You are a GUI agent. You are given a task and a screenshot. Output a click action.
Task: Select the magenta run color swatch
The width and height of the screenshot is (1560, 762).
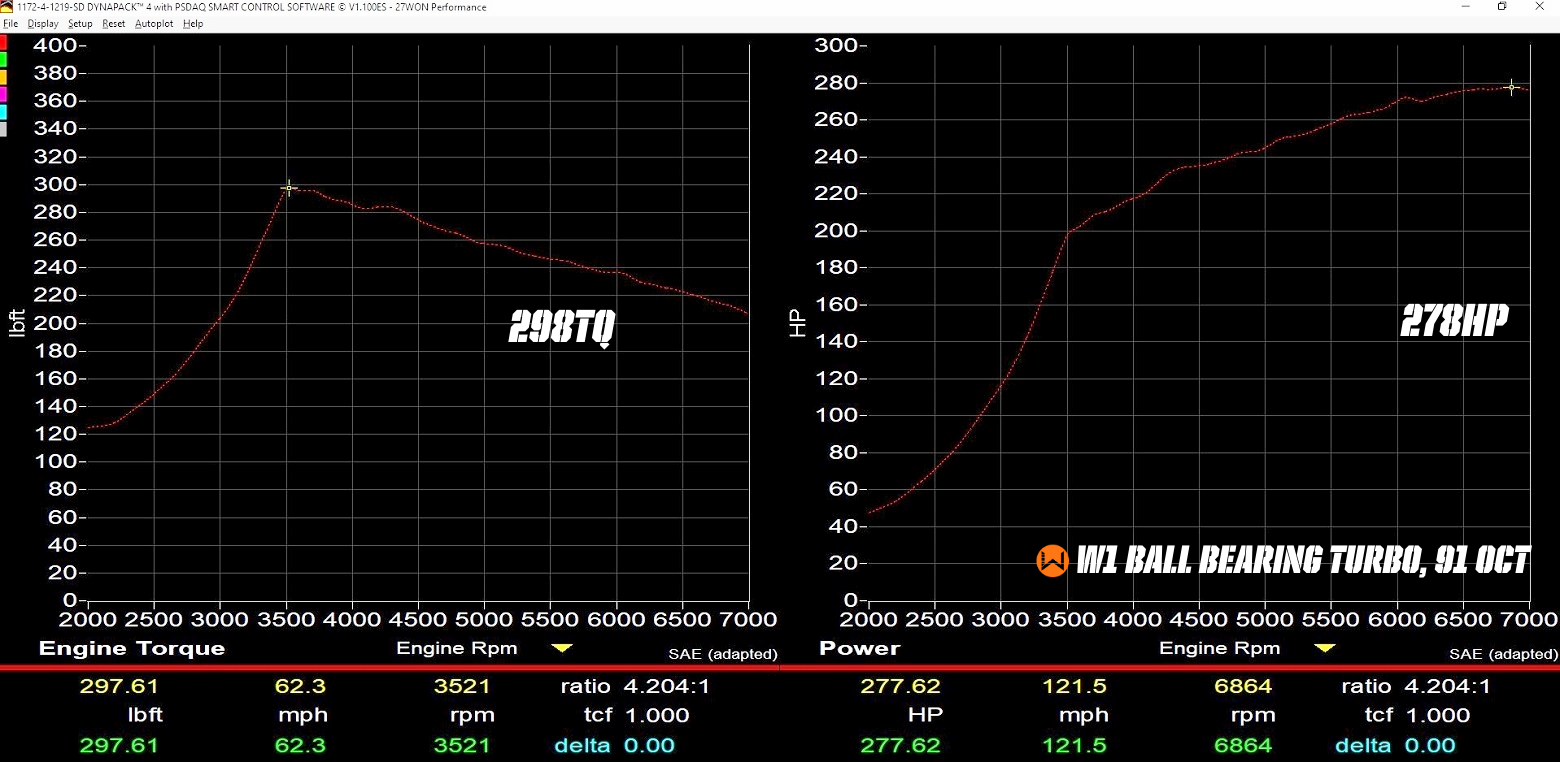[4, 94]
